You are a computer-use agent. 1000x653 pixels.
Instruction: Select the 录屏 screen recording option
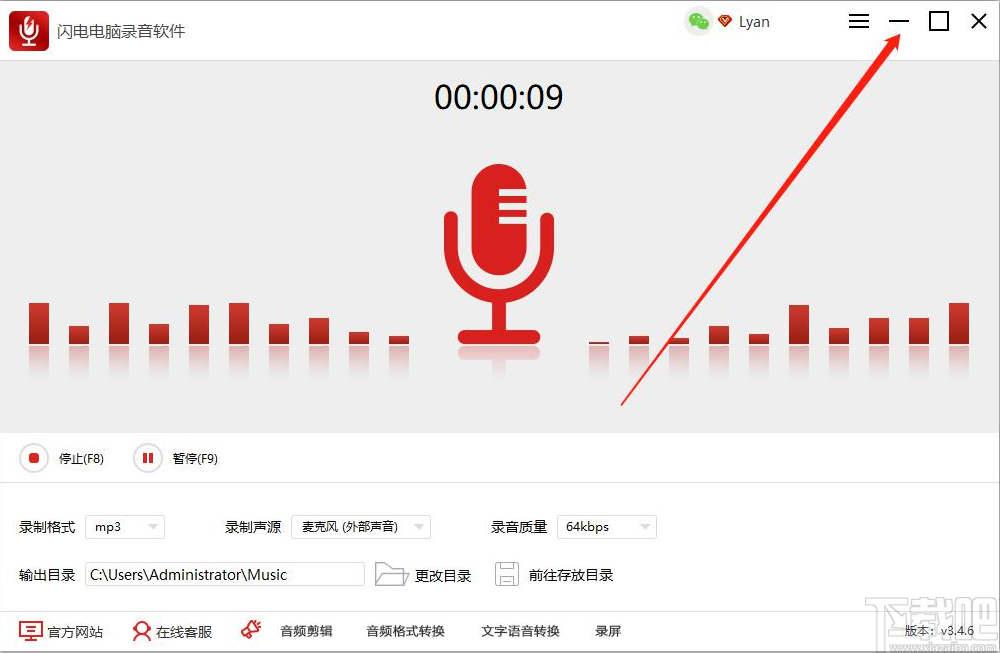click(607, 631)
